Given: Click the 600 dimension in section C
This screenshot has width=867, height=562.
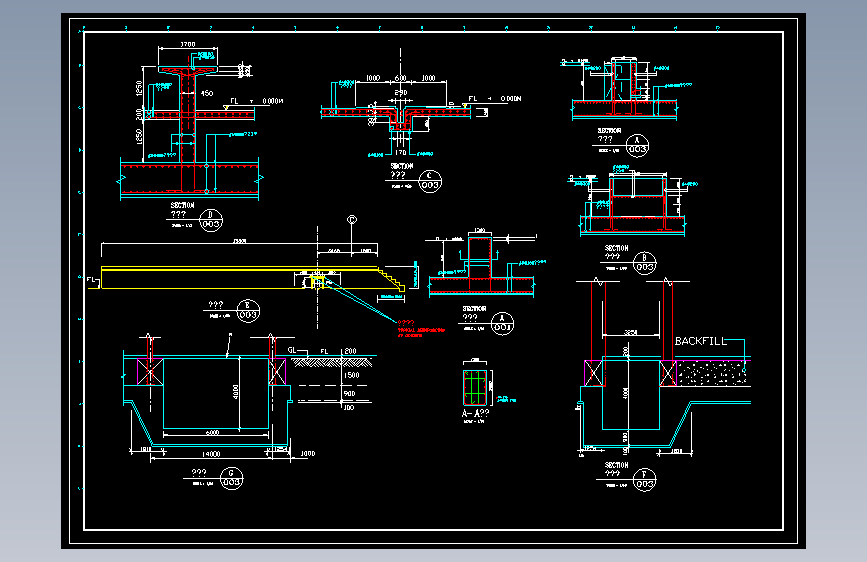Looking at the screenshot, I should pyautogui.click(x=400, y=78).
